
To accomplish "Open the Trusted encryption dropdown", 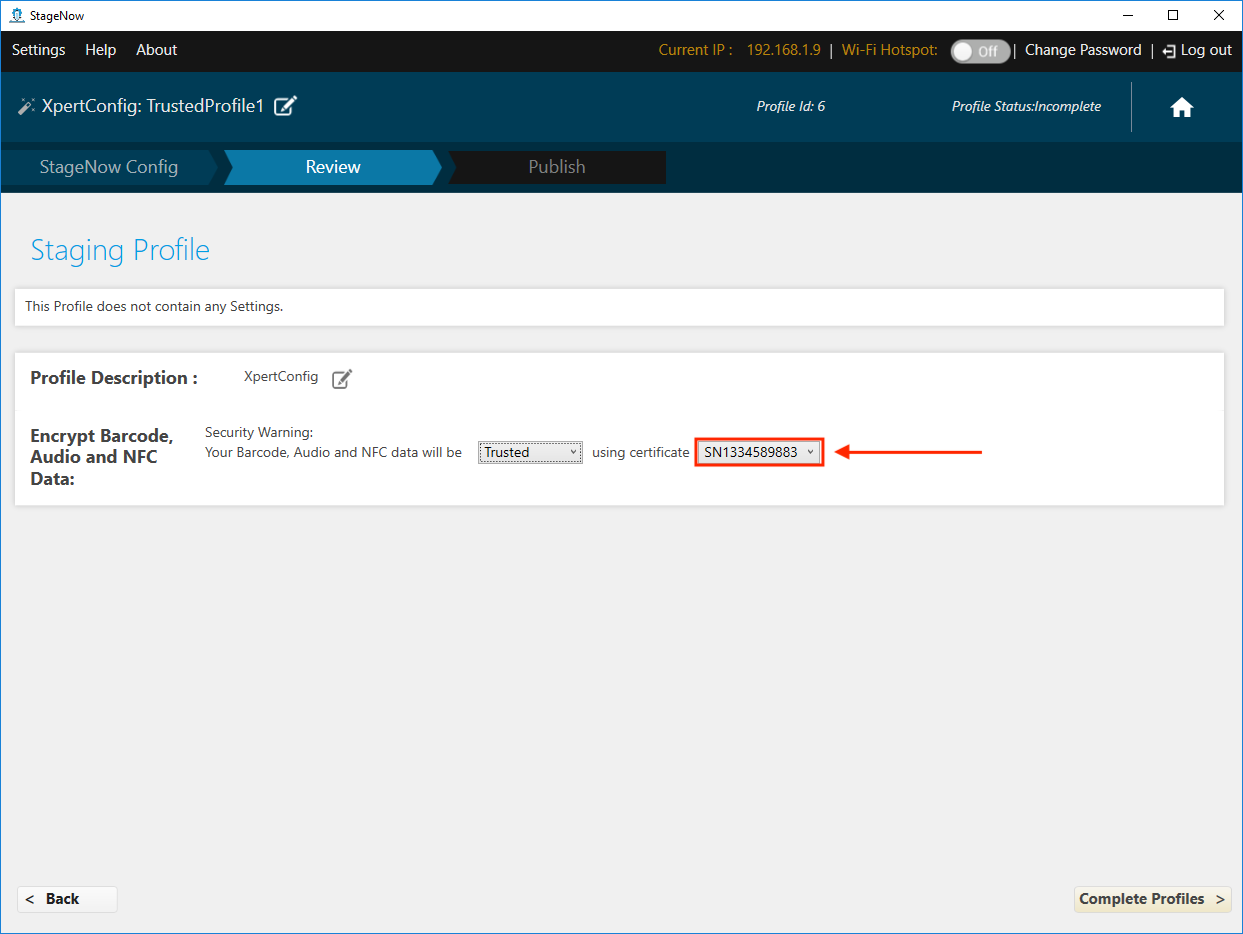I will [530, 453].
